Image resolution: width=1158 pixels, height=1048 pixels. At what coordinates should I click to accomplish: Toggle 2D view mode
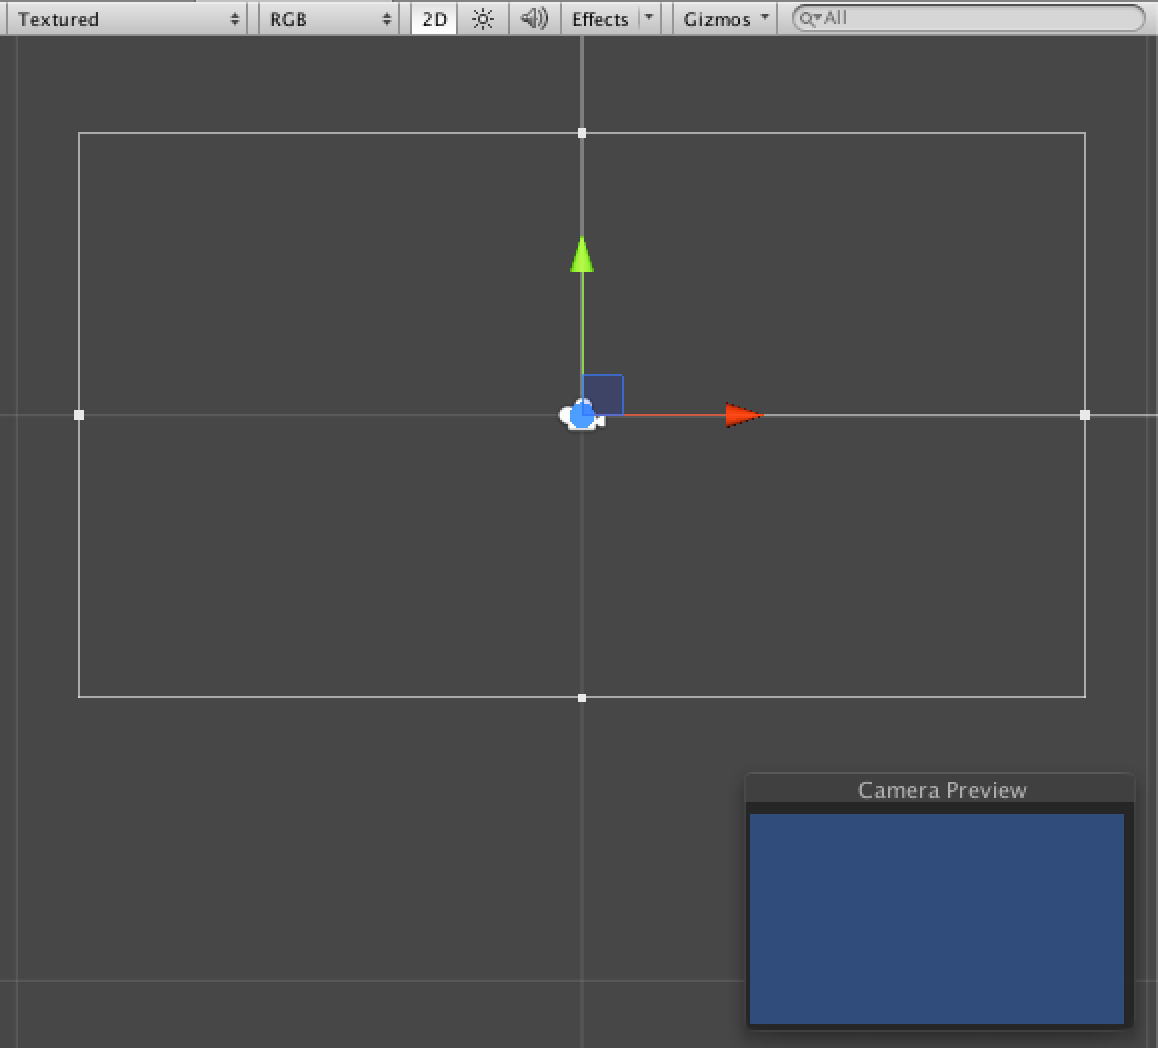pyautogui.click(x=433, y=18)
